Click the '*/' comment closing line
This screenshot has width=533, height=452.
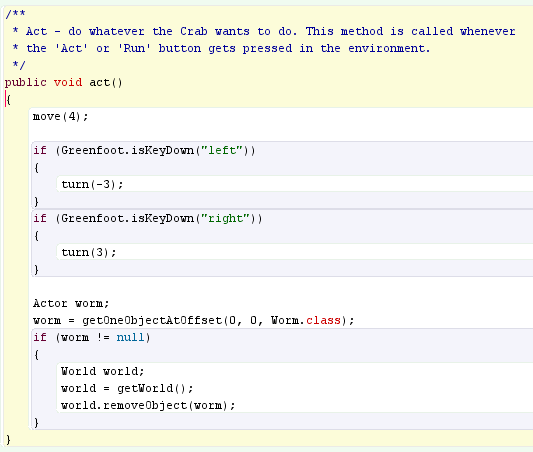[19, 65]
